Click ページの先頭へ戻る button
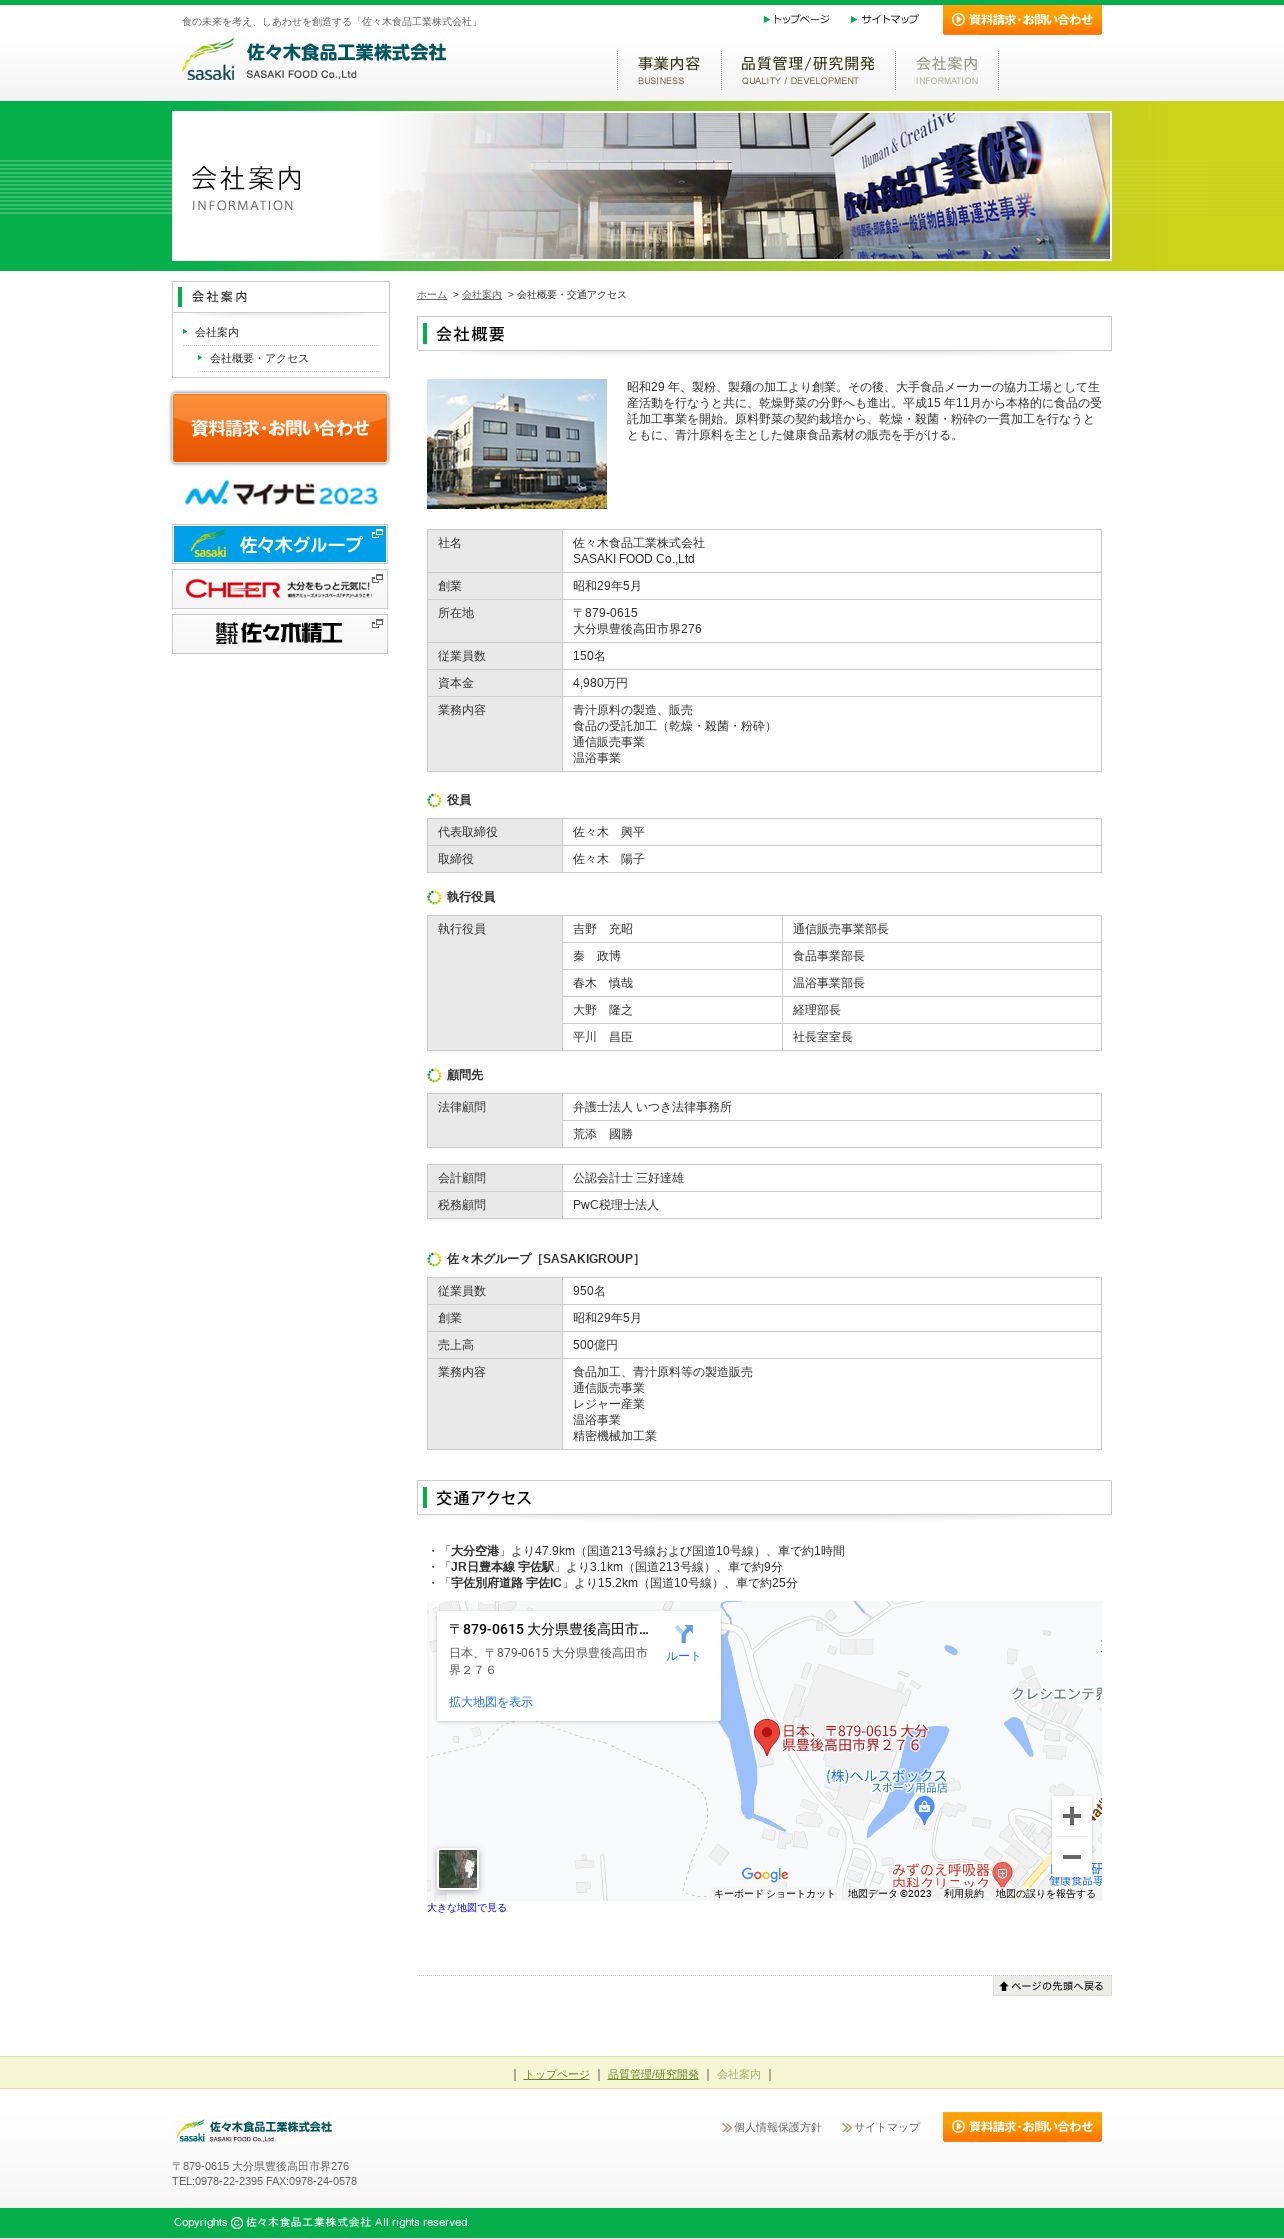 (1052, 1986)
